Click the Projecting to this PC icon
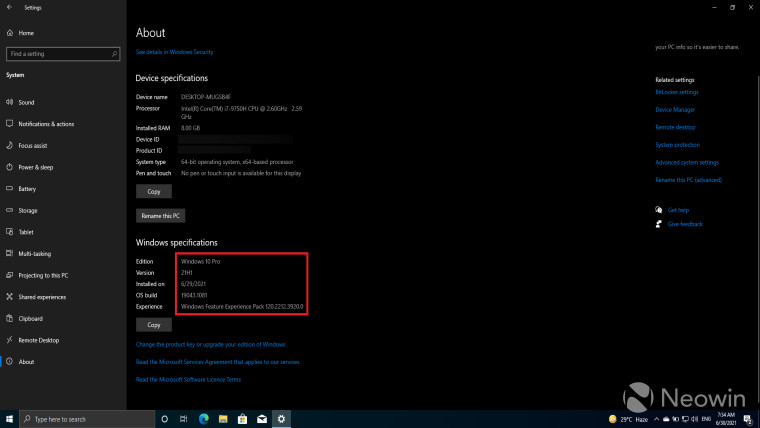The image size is (760, 428). click(x=10, y=275)
